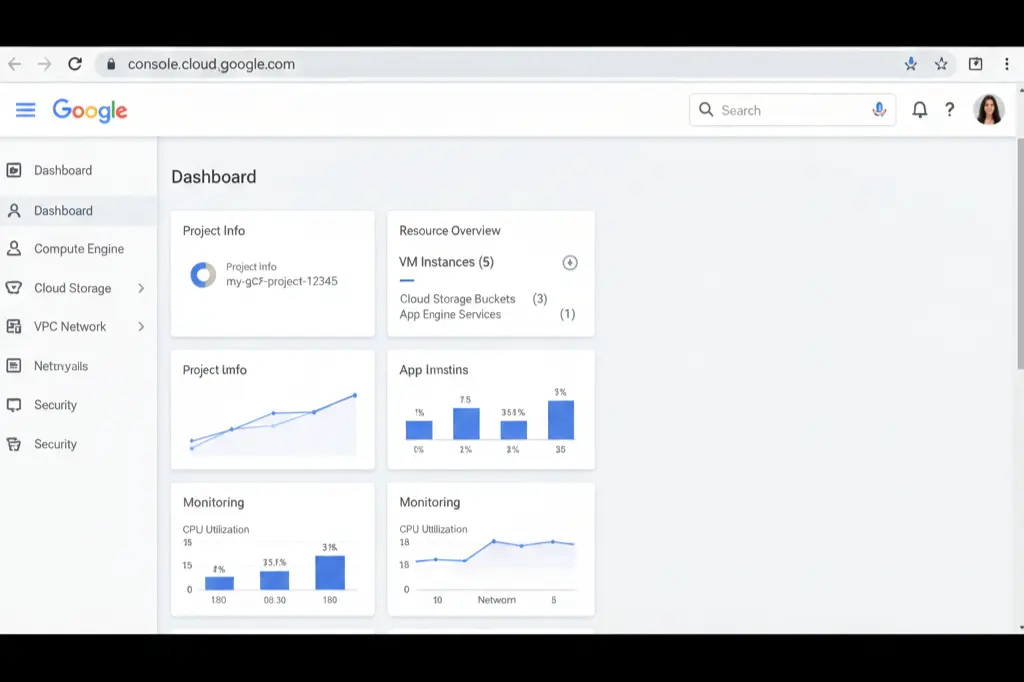Click the site security lock icon
The height and width of the screenshot is (682, 1024).
(x=109, y=63)
